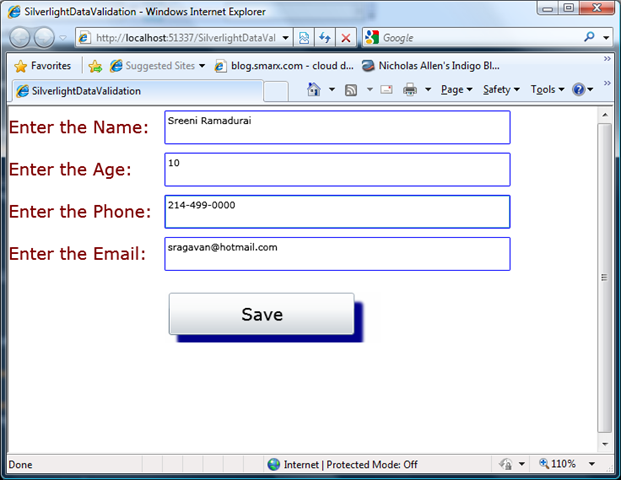Click the Enter the Email label
Image resolution: width=621 pixels, height=480 pixels.
point(77,254)
